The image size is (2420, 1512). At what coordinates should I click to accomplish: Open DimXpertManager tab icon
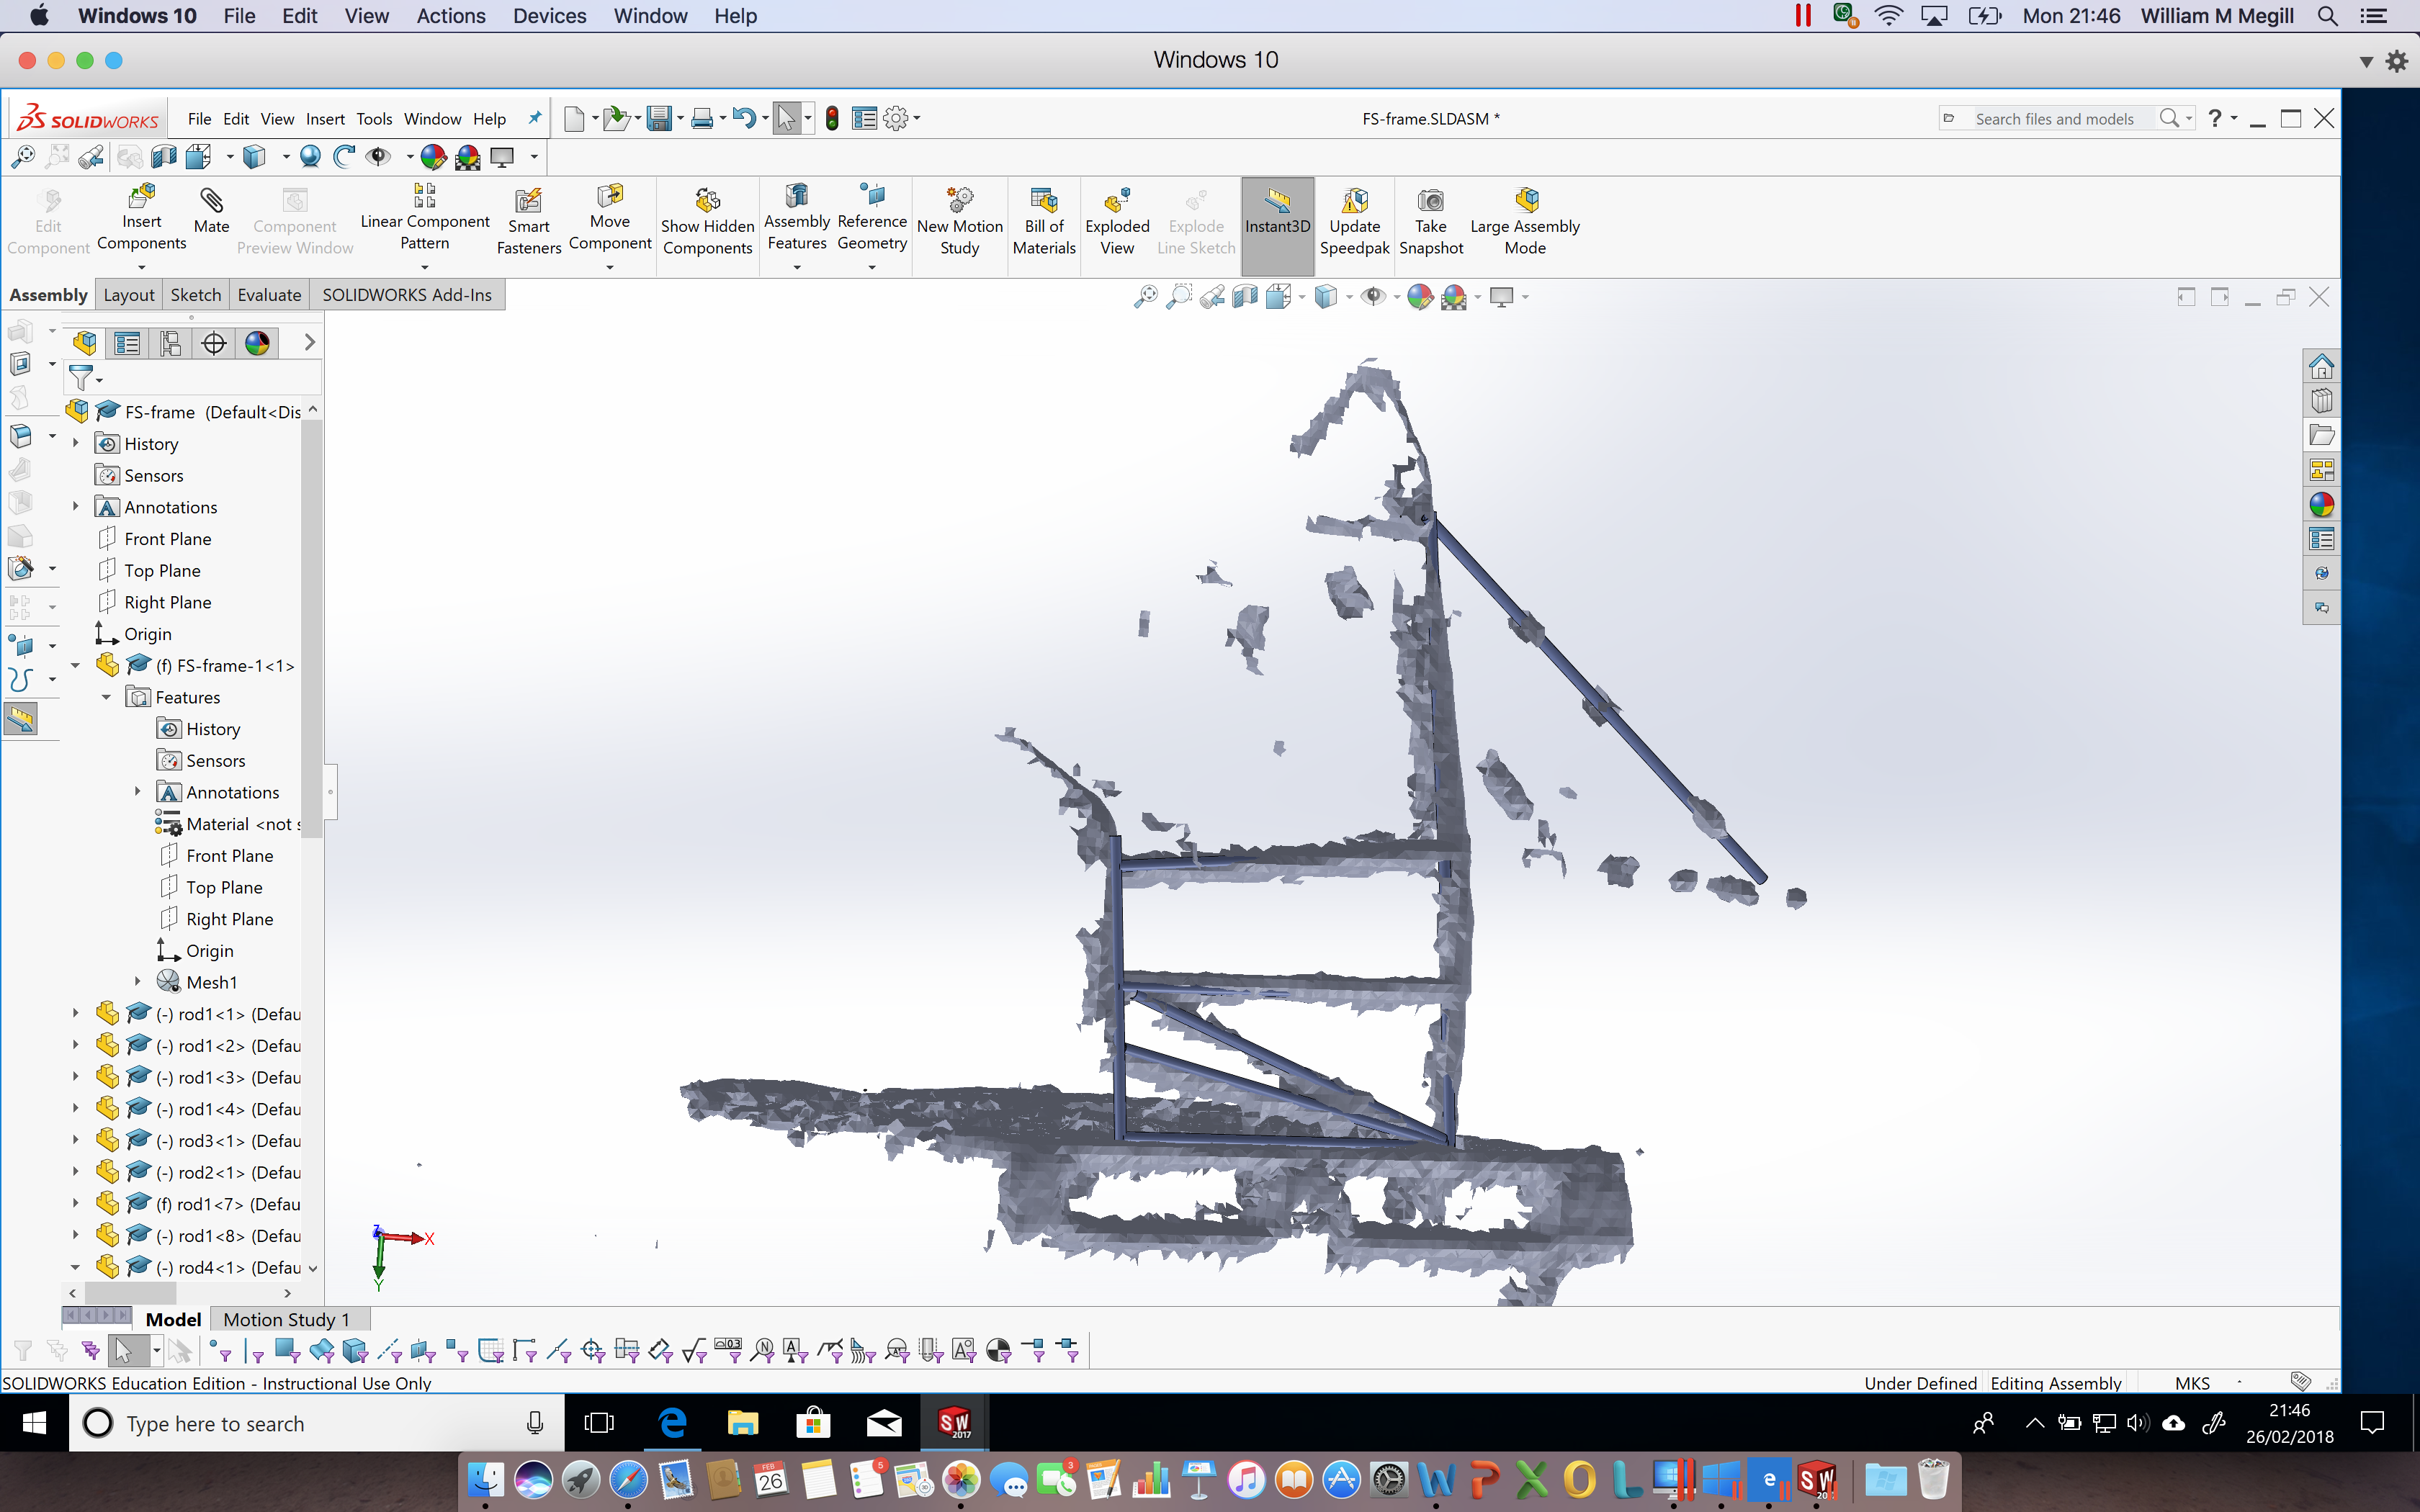pos(213,343)
